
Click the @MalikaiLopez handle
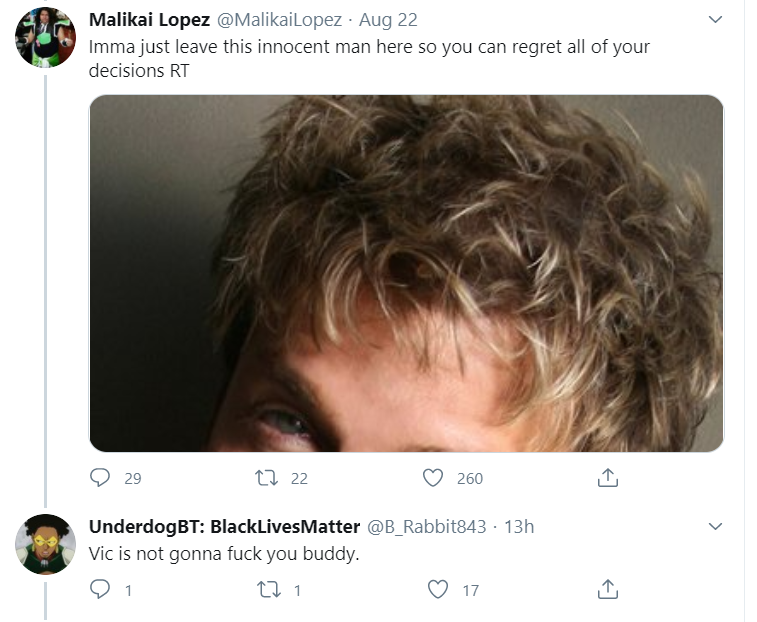(x=279, y=20)
